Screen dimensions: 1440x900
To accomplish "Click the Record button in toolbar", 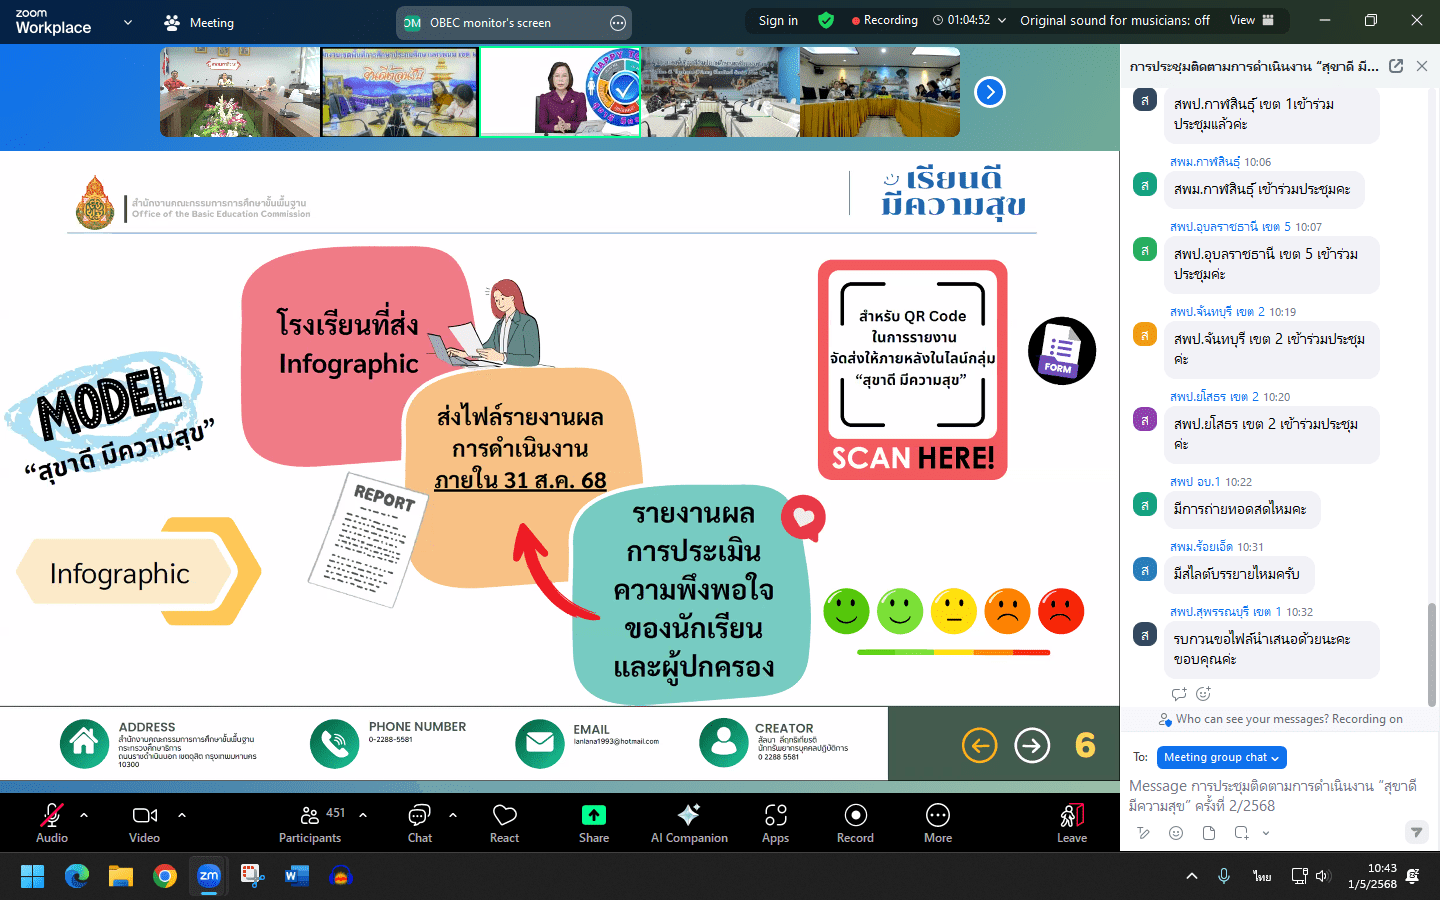I will coord(855,823).
